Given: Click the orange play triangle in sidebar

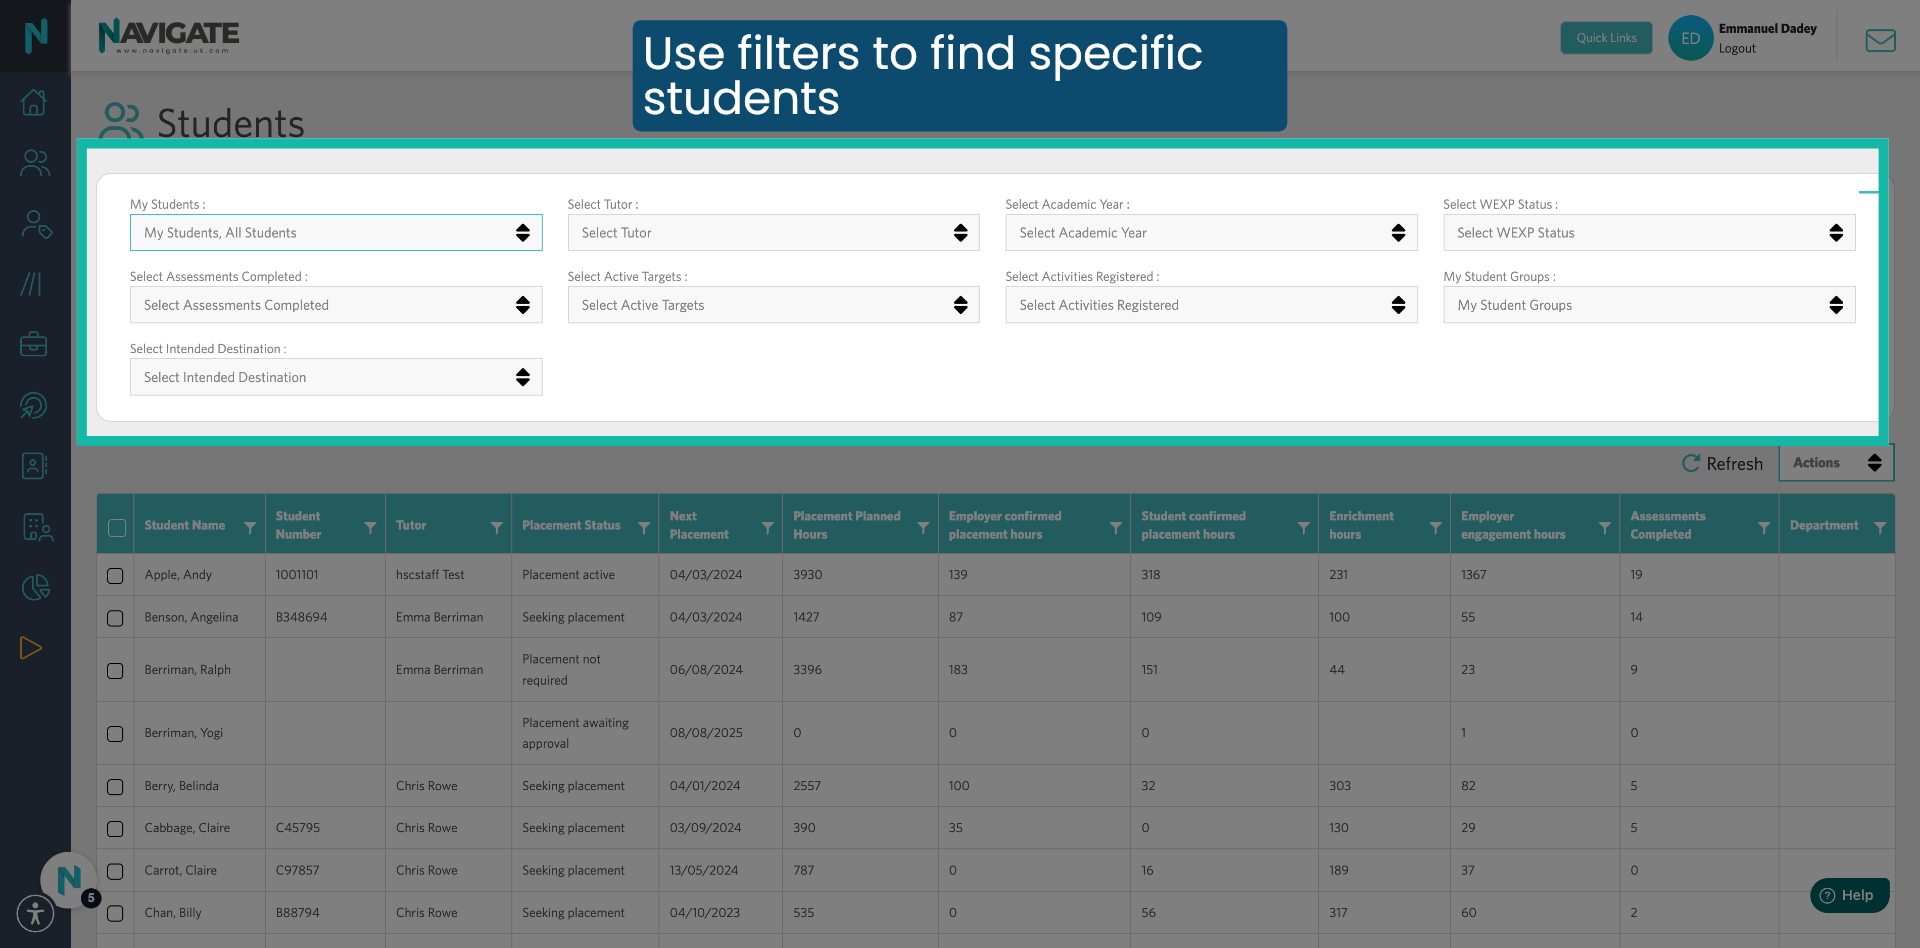Looking at the screenshot, I should tap(31, 648).
